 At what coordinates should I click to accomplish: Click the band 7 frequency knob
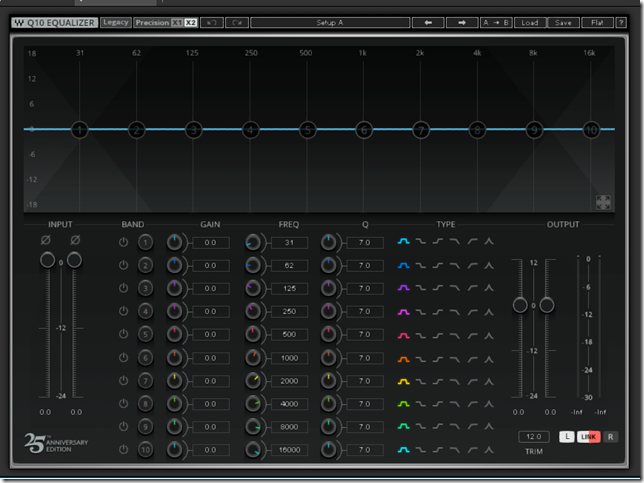click(x=253, y=381)
